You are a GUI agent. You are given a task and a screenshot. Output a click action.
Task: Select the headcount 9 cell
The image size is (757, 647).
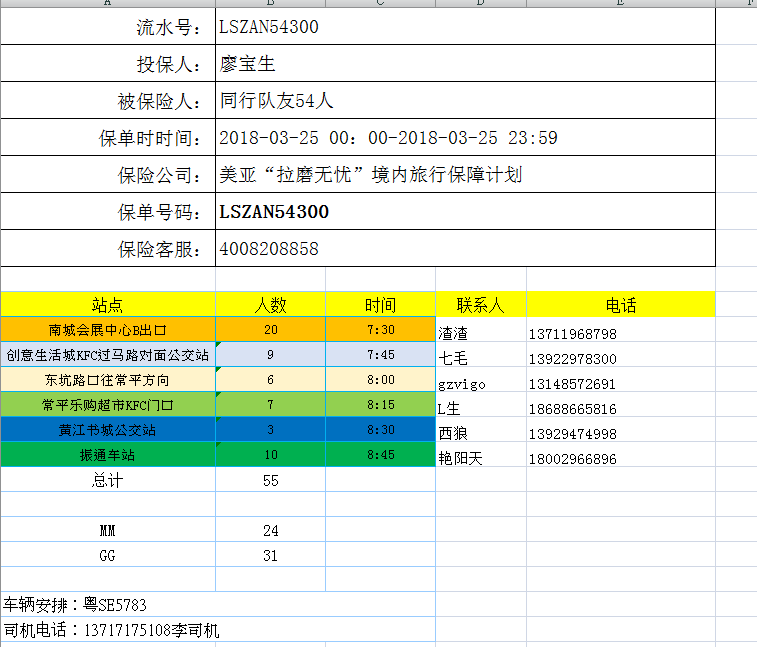click(x=270, y=355)
